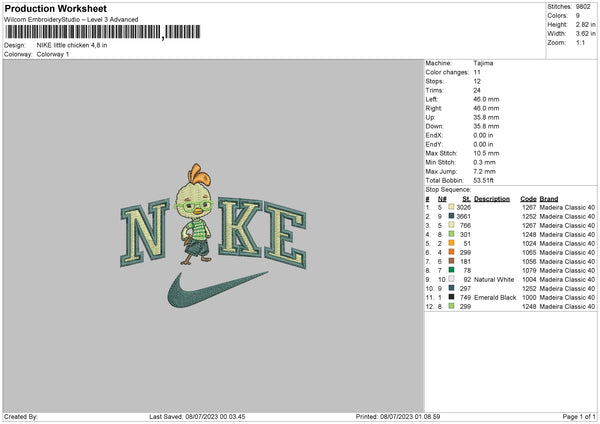Click code 1079 in stop row 8

tap(529, 271)
